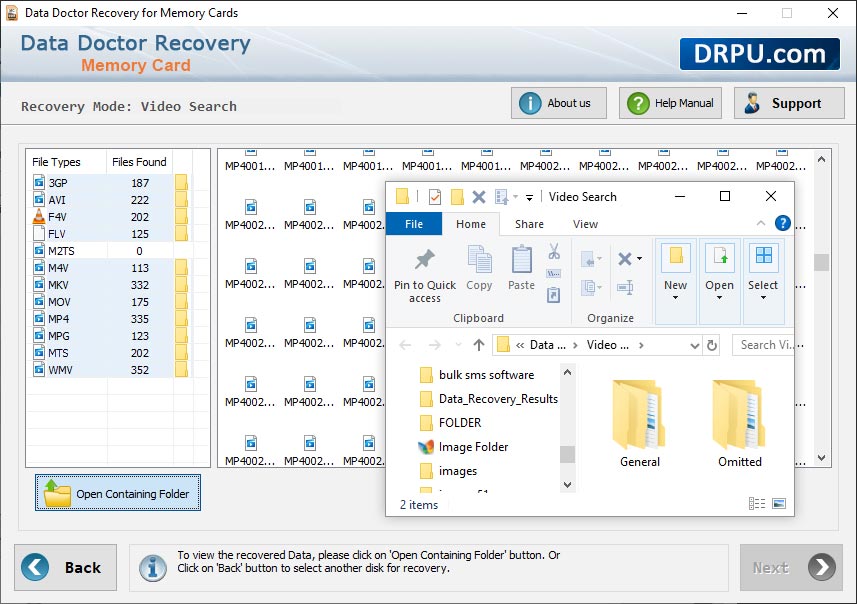Click the MP4 file type icon
857x604 pixels.
tap(39, 319)
